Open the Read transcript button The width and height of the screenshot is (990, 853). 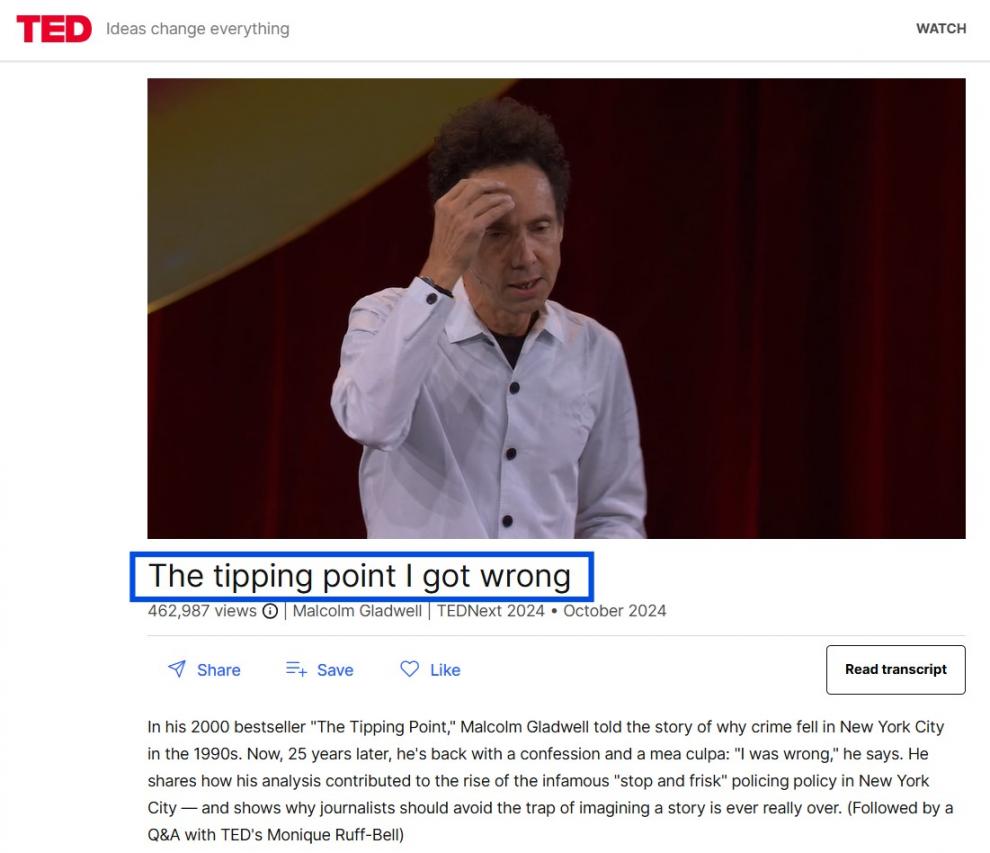click(x=895, y=669)
